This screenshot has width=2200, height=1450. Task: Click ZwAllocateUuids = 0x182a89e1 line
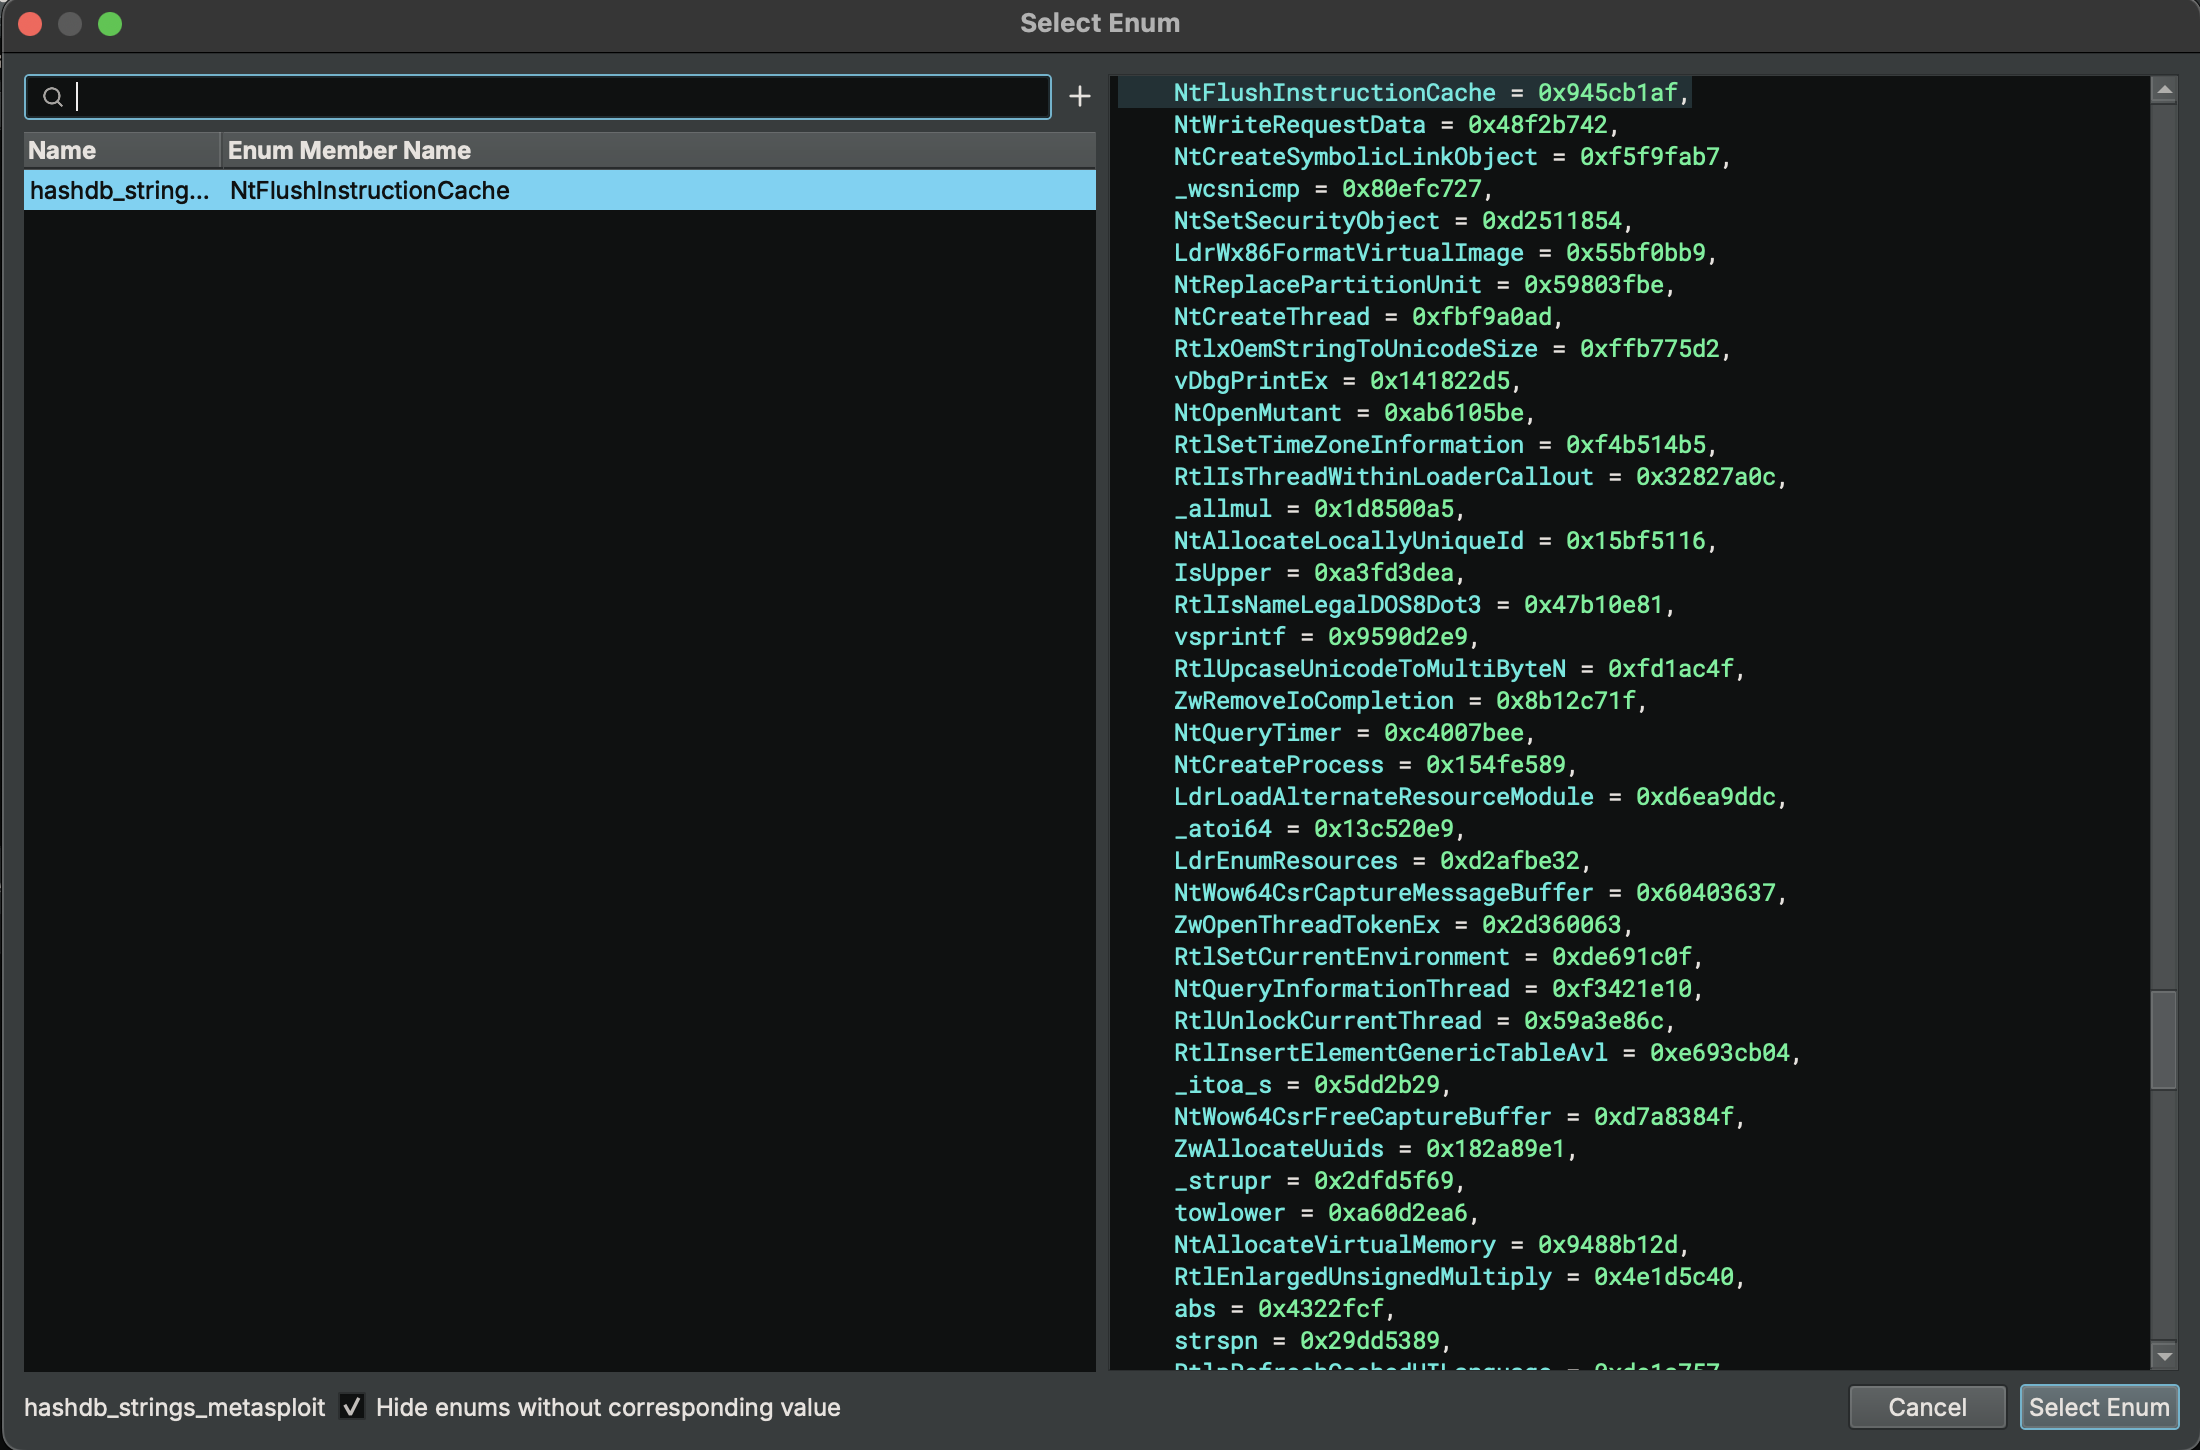pyautogui.click(x=1375, y=1148)
